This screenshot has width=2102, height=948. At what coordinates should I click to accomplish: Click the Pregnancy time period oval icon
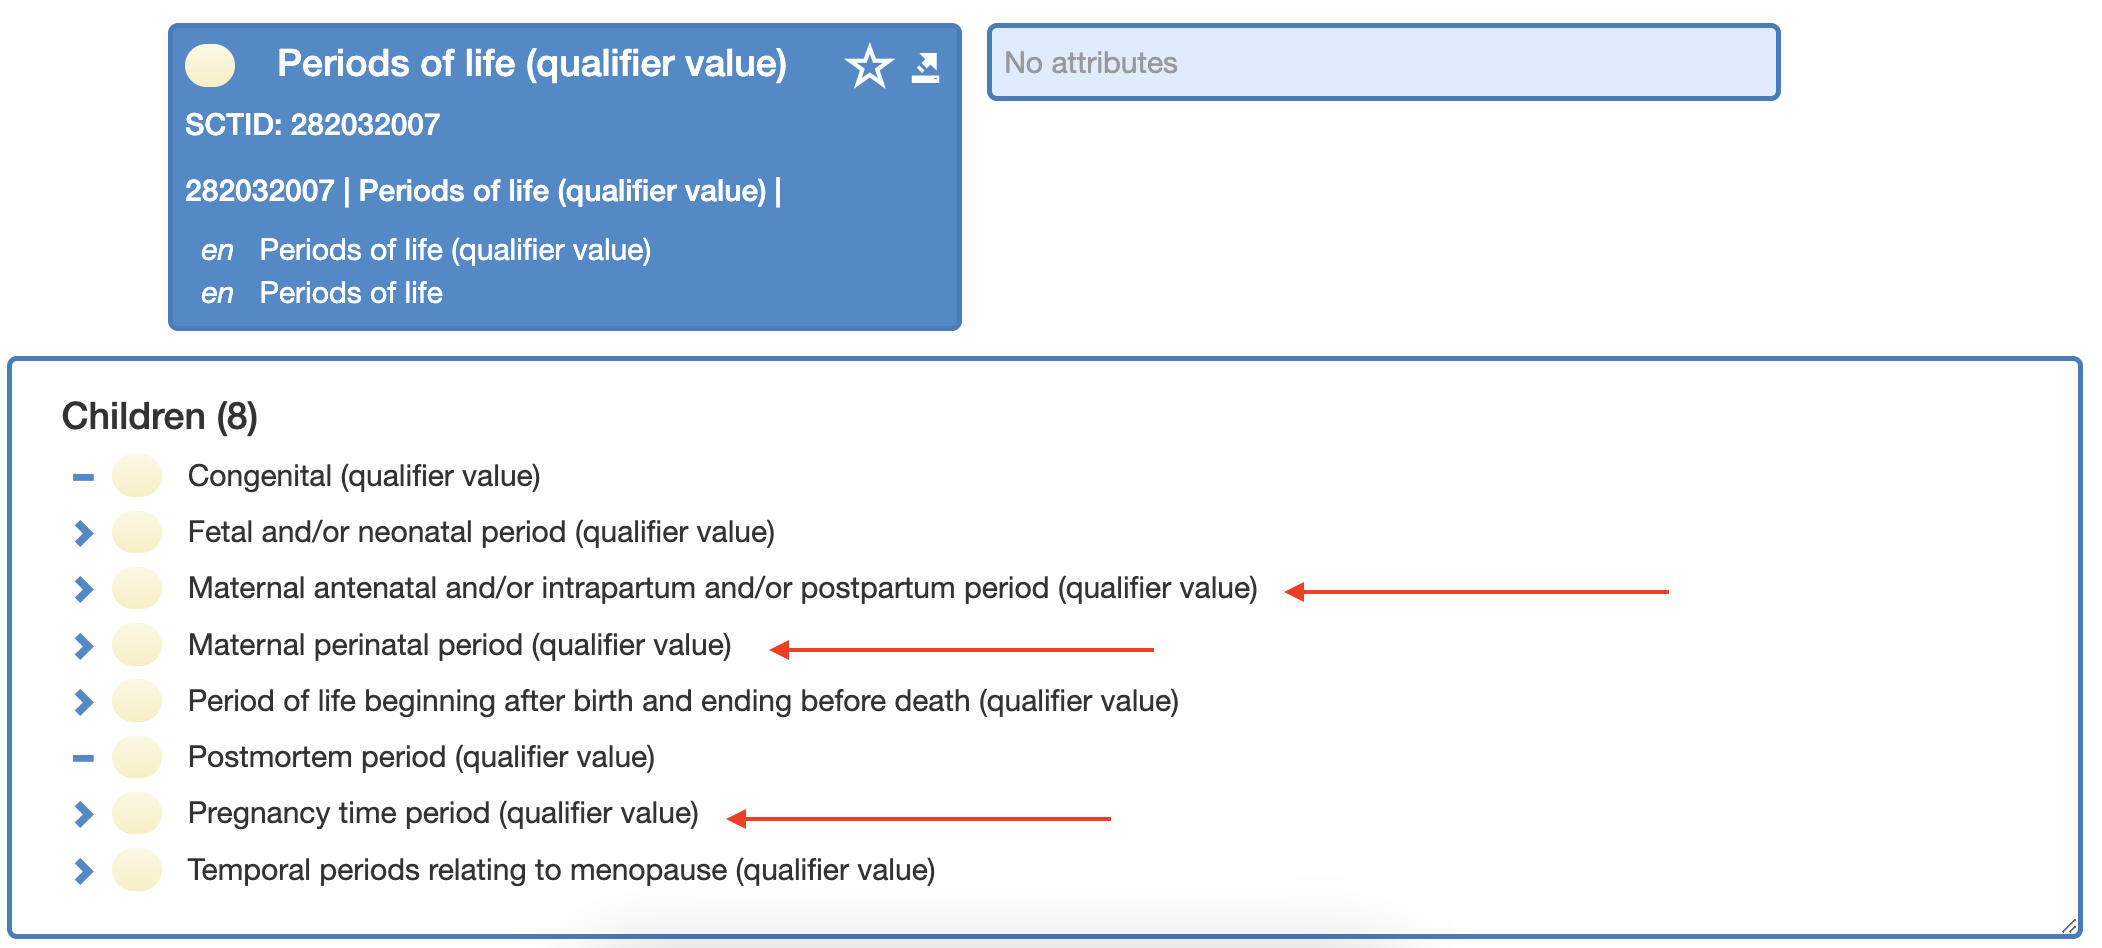(x=137, y=813)
